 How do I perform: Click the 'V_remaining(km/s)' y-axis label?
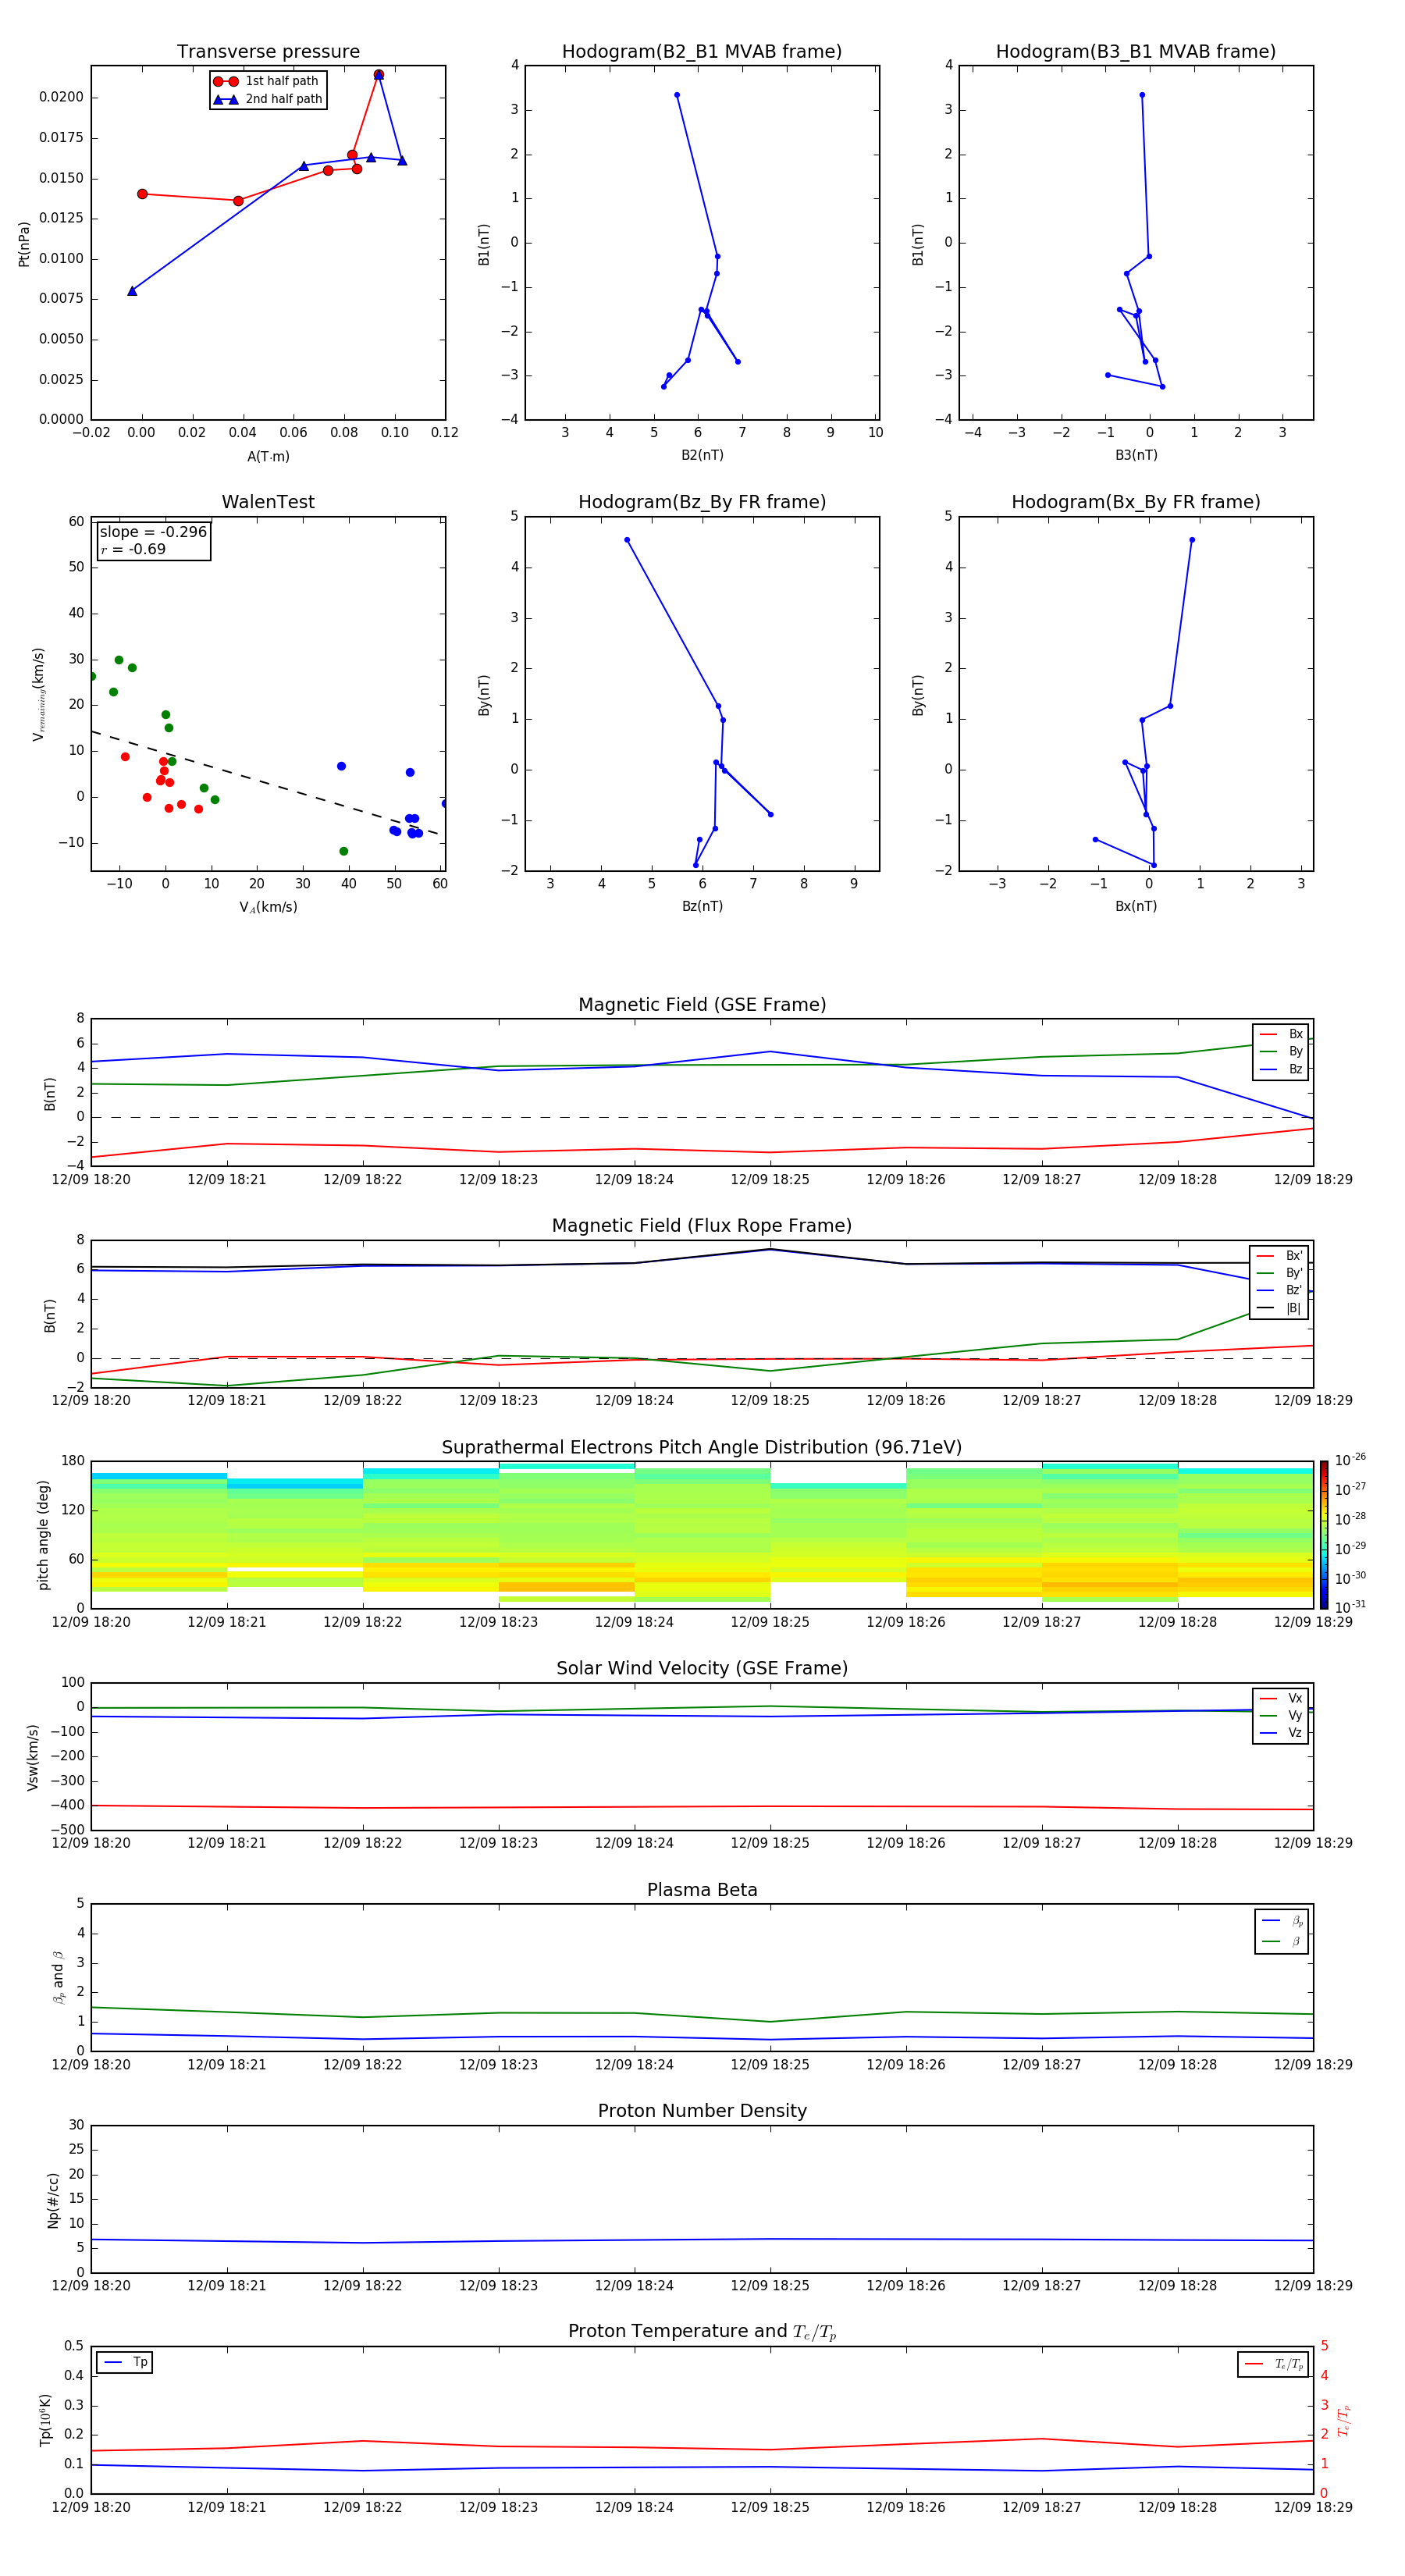[x=38, y=694]
